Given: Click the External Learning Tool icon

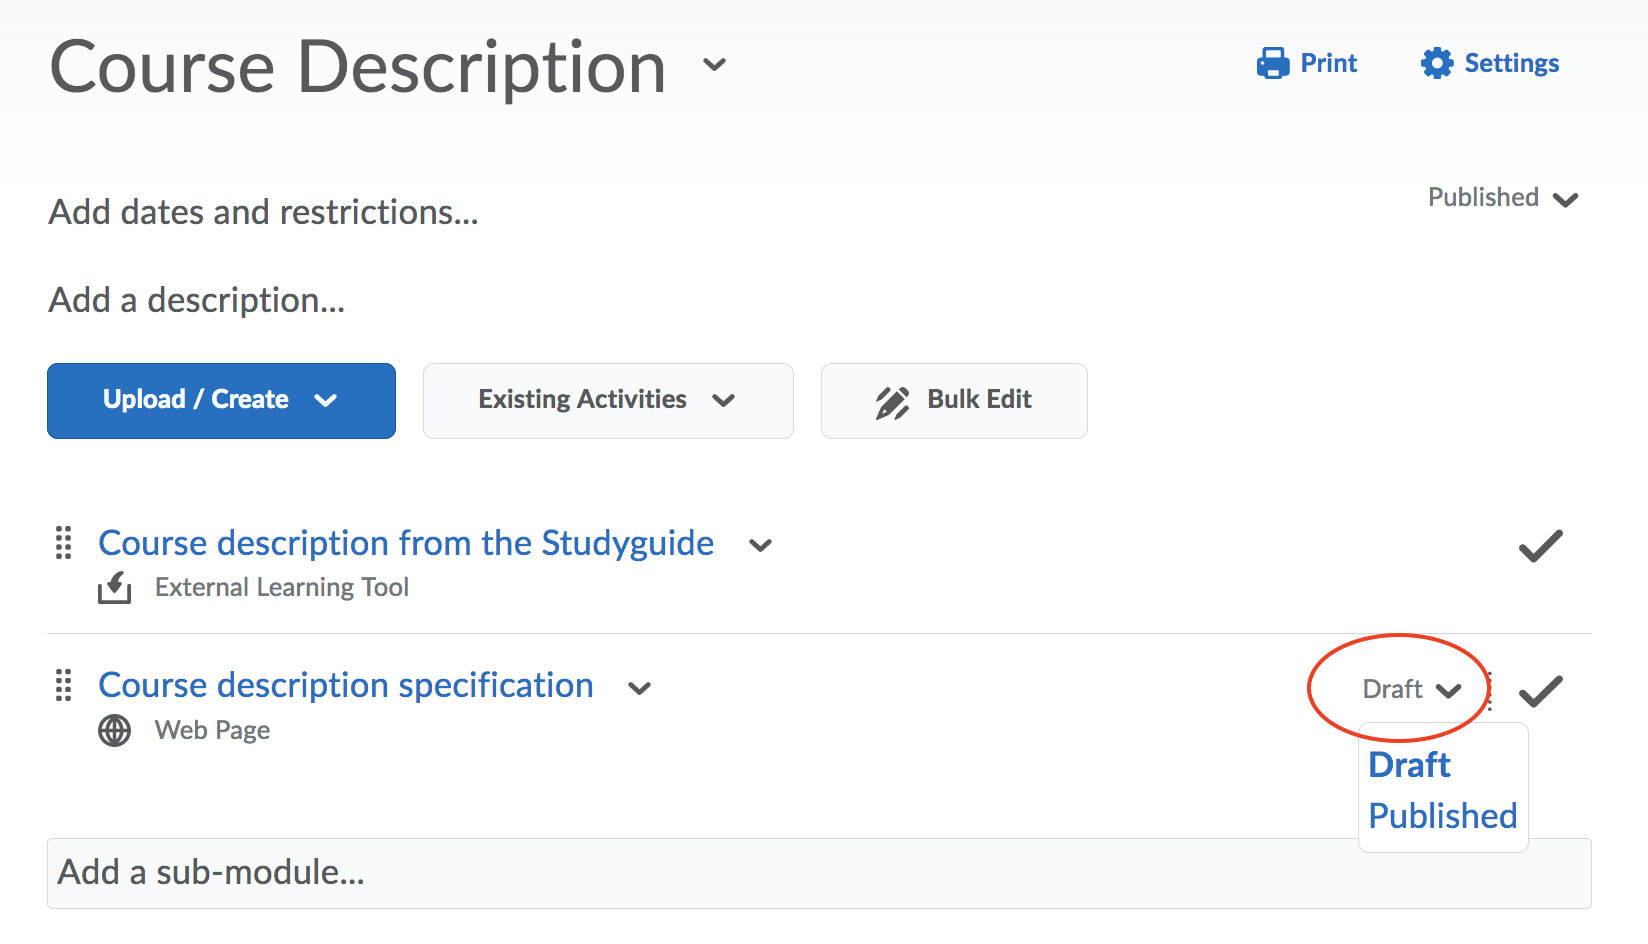Looking at the screenshot, I should pos(114,587).
